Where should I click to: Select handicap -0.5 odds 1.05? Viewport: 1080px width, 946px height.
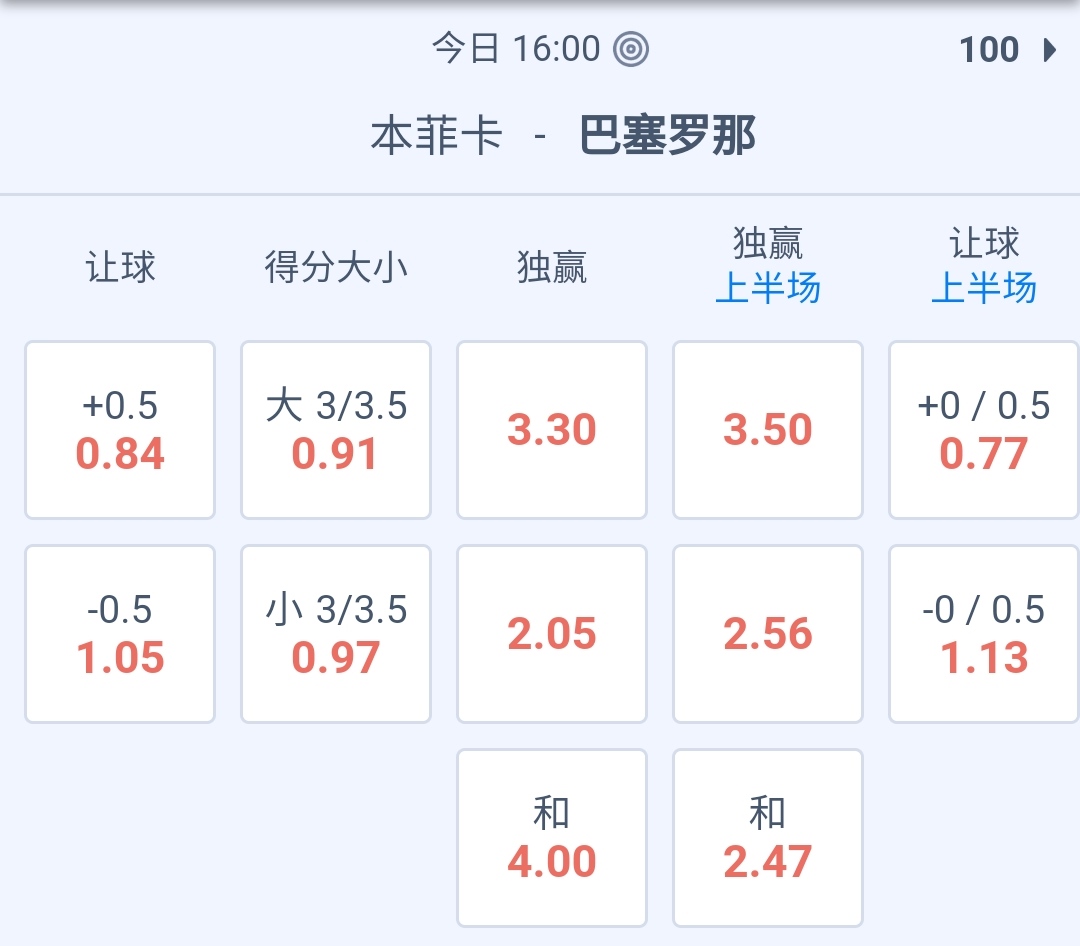coord(120,634)
